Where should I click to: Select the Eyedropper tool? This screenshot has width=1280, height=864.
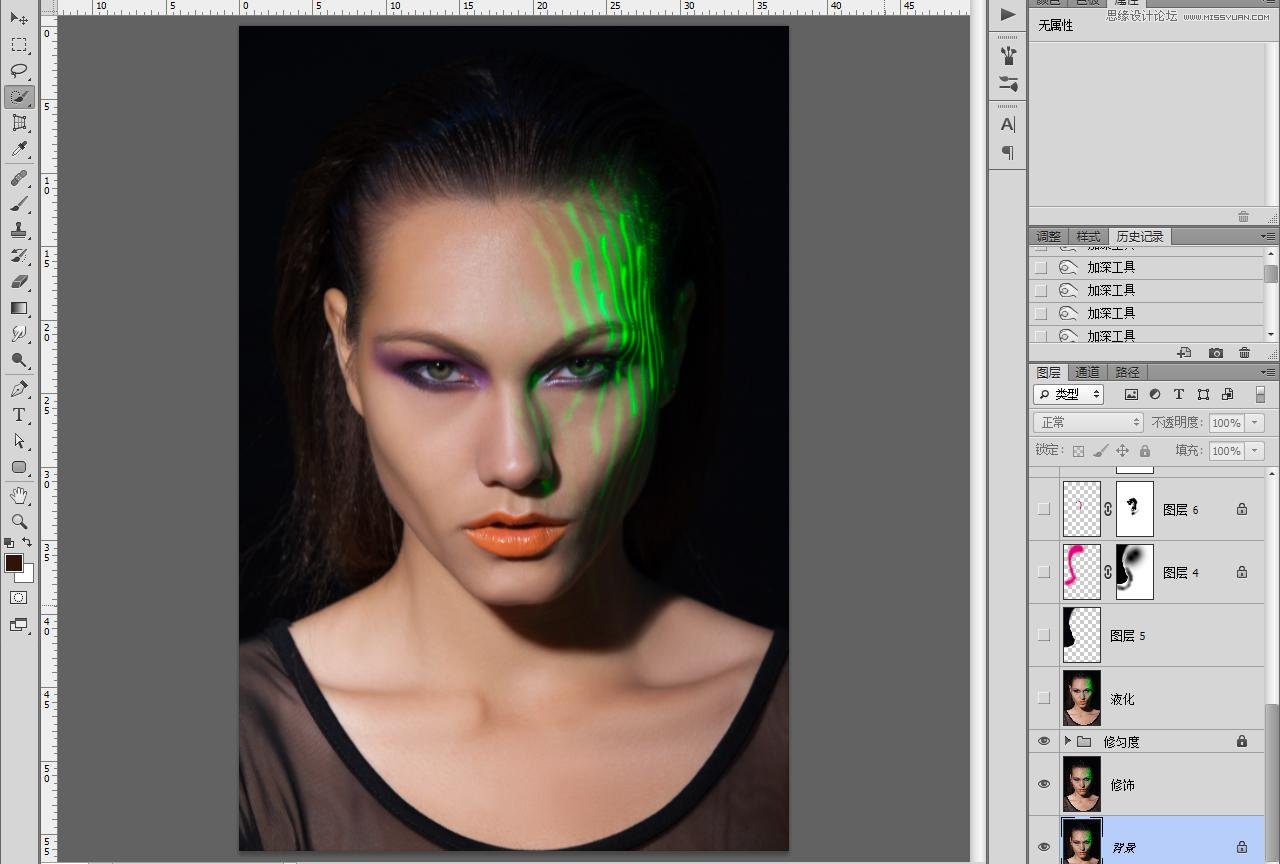pyautogui.click(x=19, y=149)
